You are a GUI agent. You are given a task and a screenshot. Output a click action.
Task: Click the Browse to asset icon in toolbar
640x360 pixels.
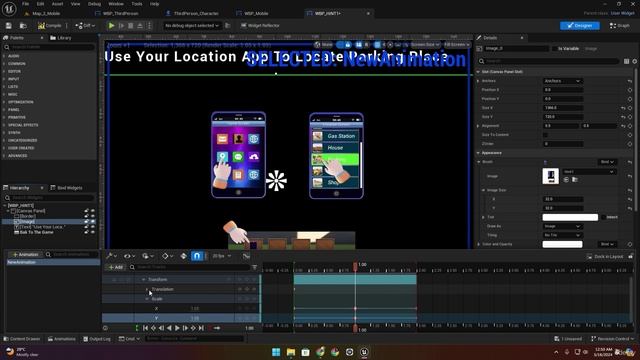[x=23, y=26]
